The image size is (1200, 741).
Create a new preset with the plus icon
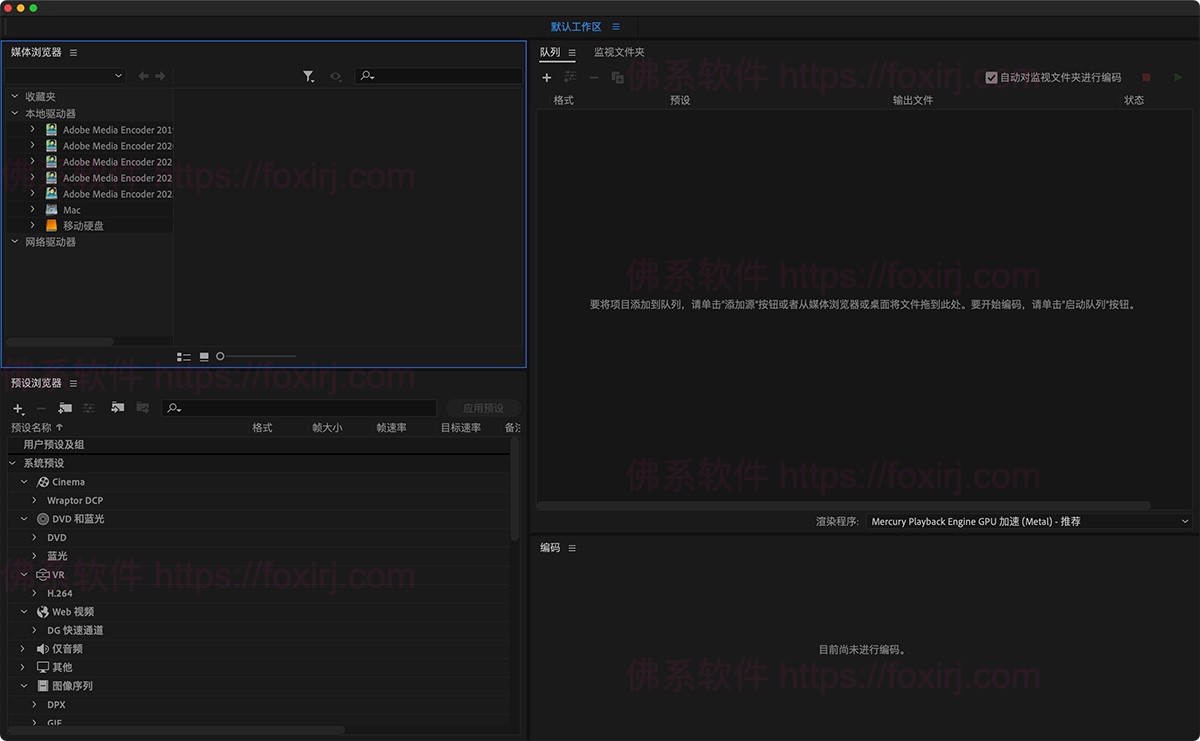18,408
